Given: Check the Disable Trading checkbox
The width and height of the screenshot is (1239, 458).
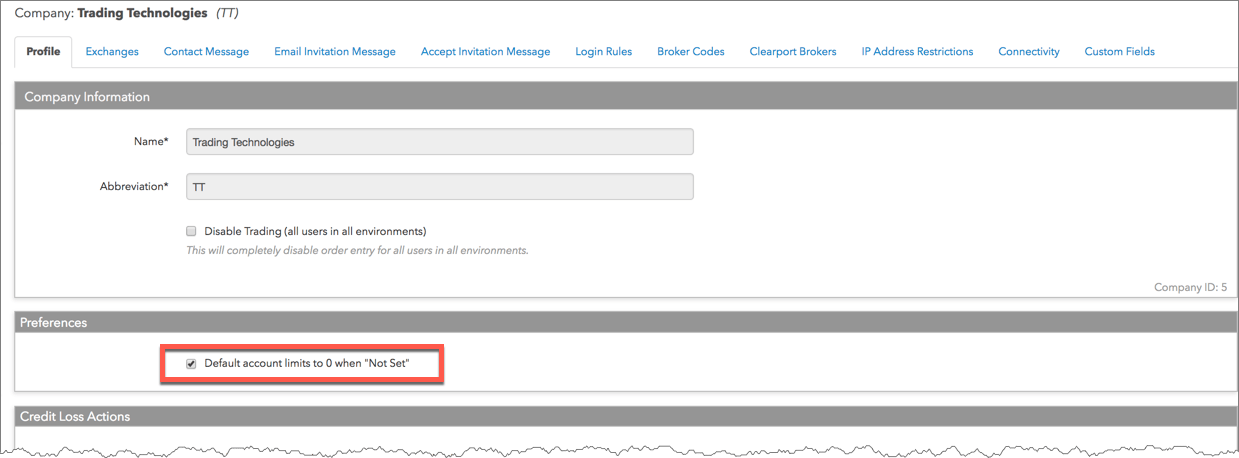Looking at the screenshot, I should pyautogui.click(x=191, y=231).
